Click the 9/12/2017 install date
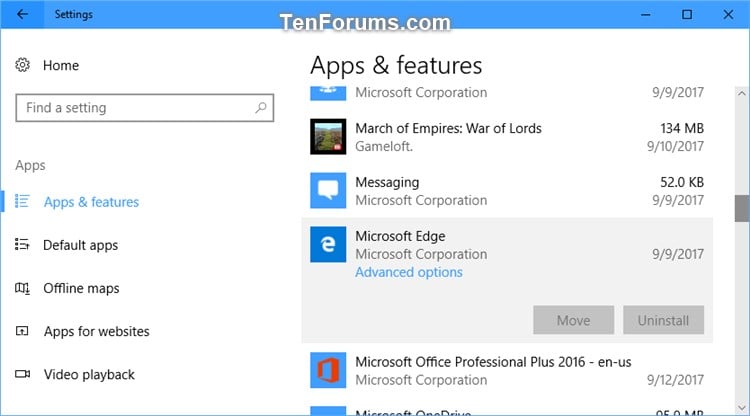Image resolution: width=750 pixels, height=416 pixels. click(x=675, y=380)
